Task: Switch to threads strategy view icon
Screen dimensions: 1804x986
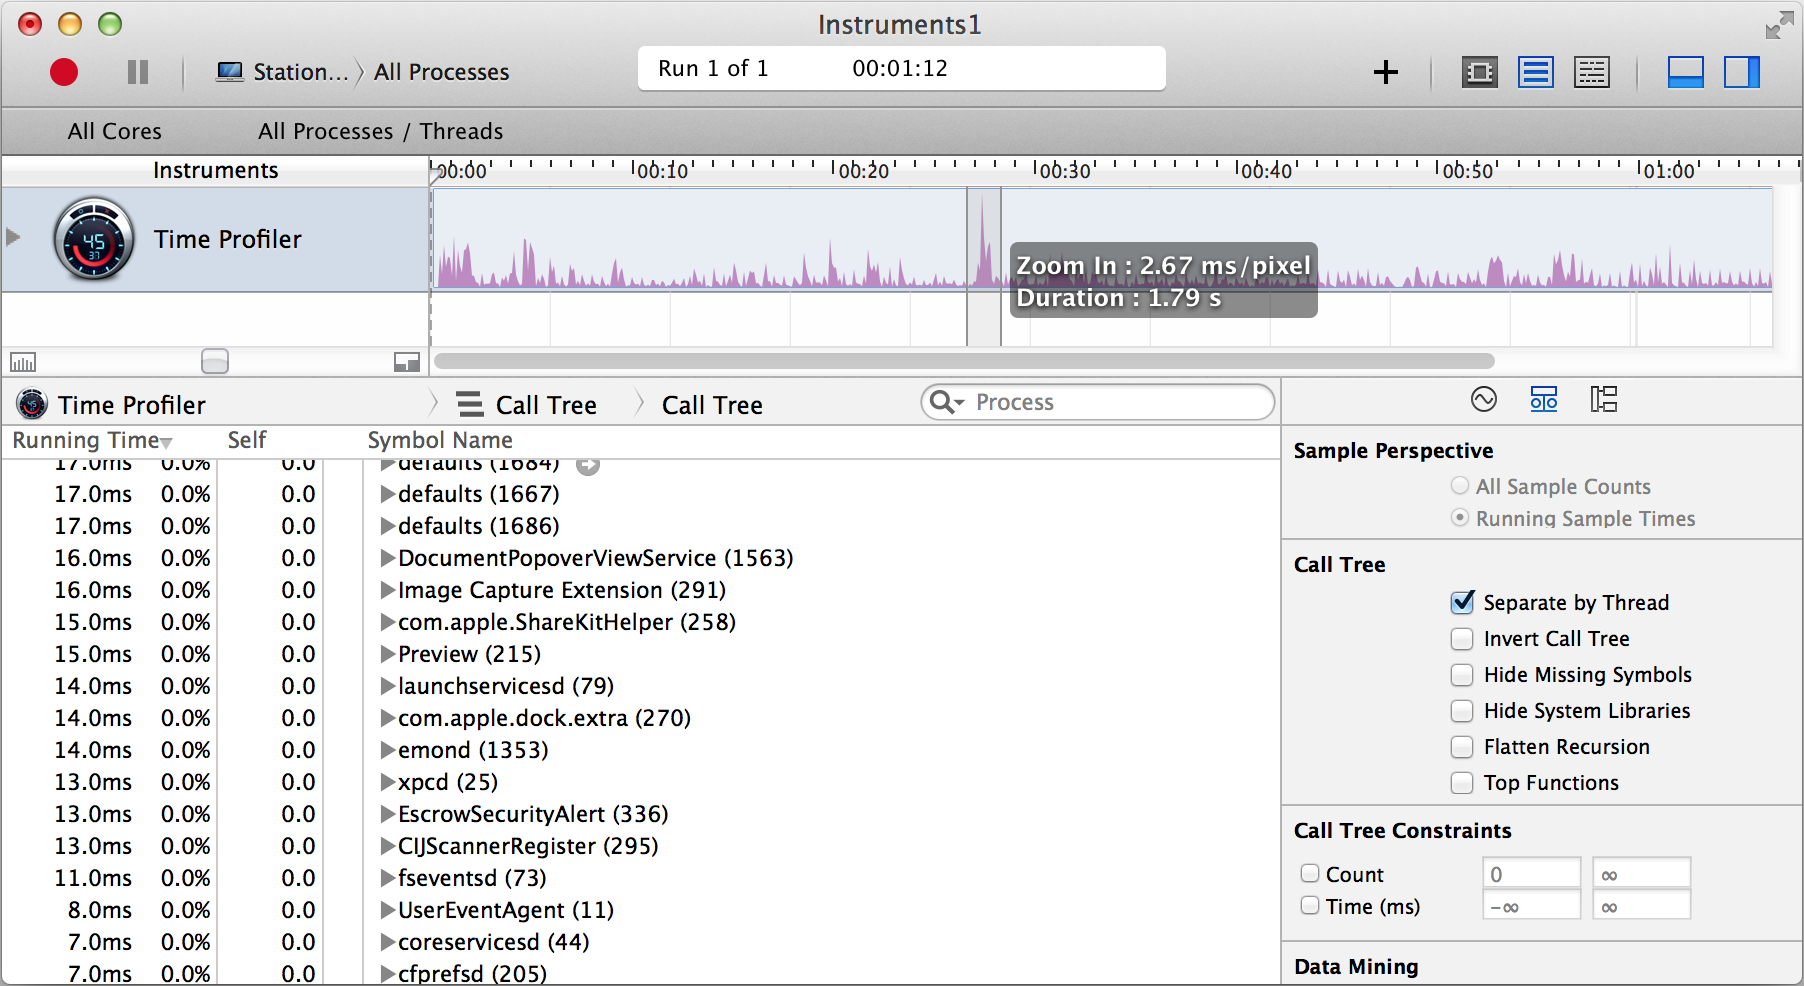Action: point(1592,72)
